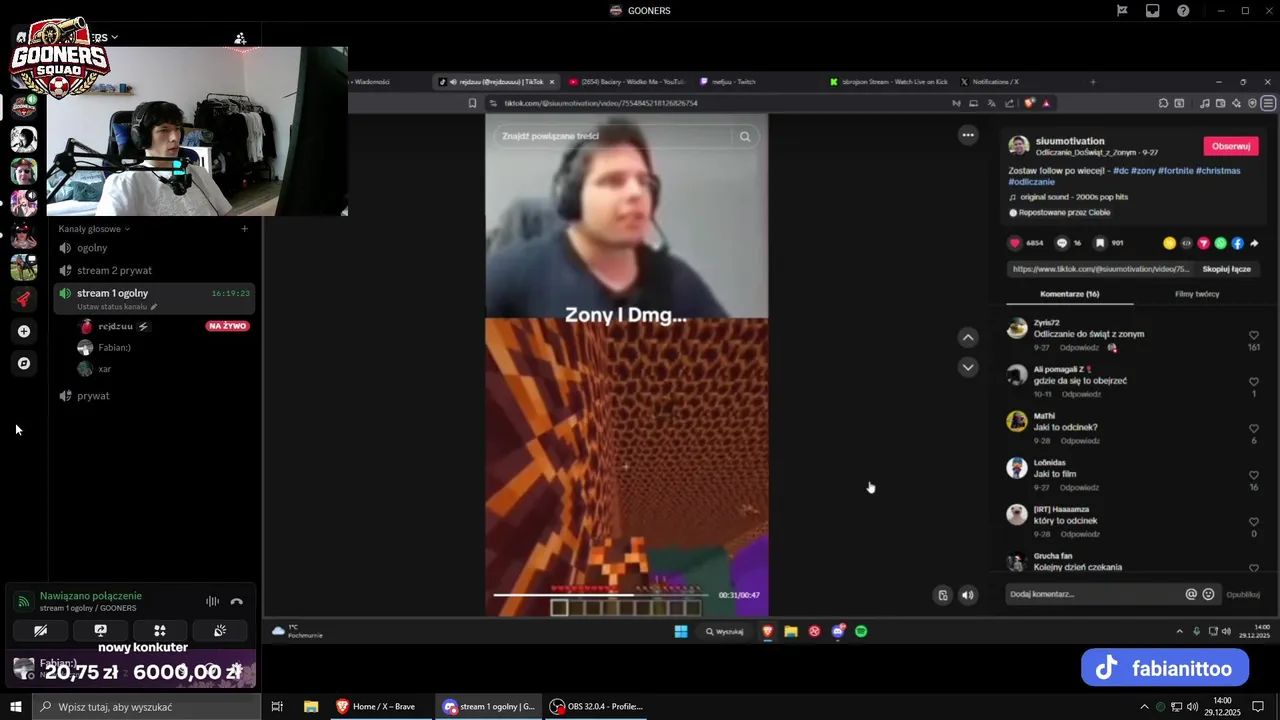Open File Explorer from the Windows taskbar

[x=311, y=706]
